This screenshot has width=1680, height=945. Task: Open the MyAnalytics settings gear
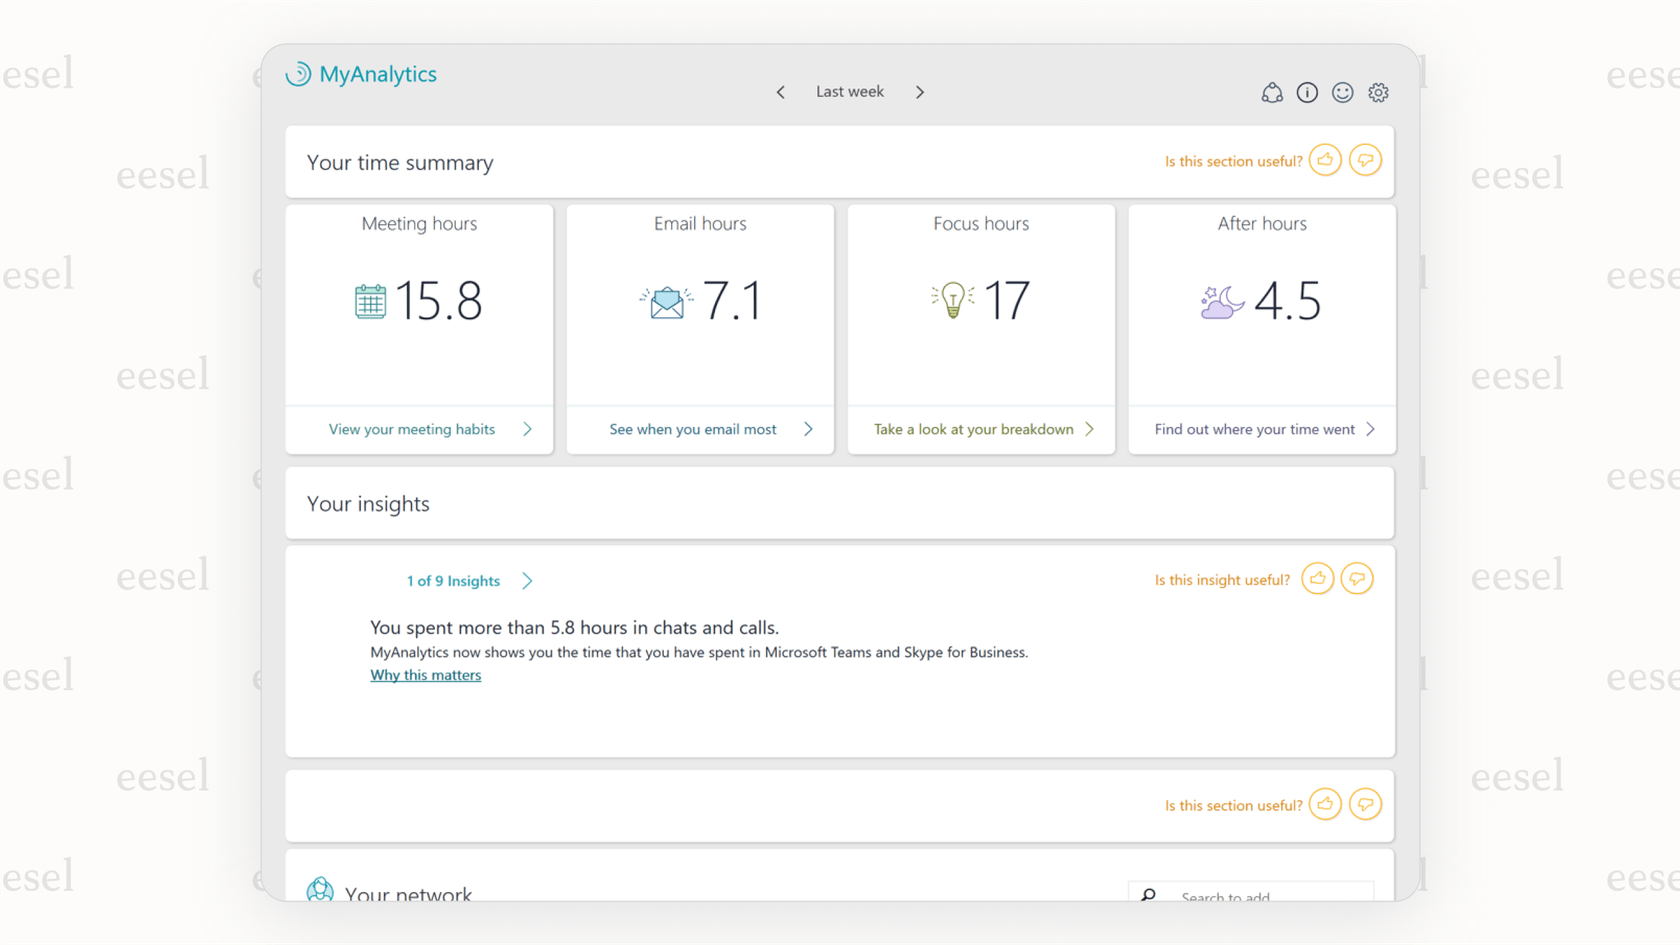(1378, 92)
